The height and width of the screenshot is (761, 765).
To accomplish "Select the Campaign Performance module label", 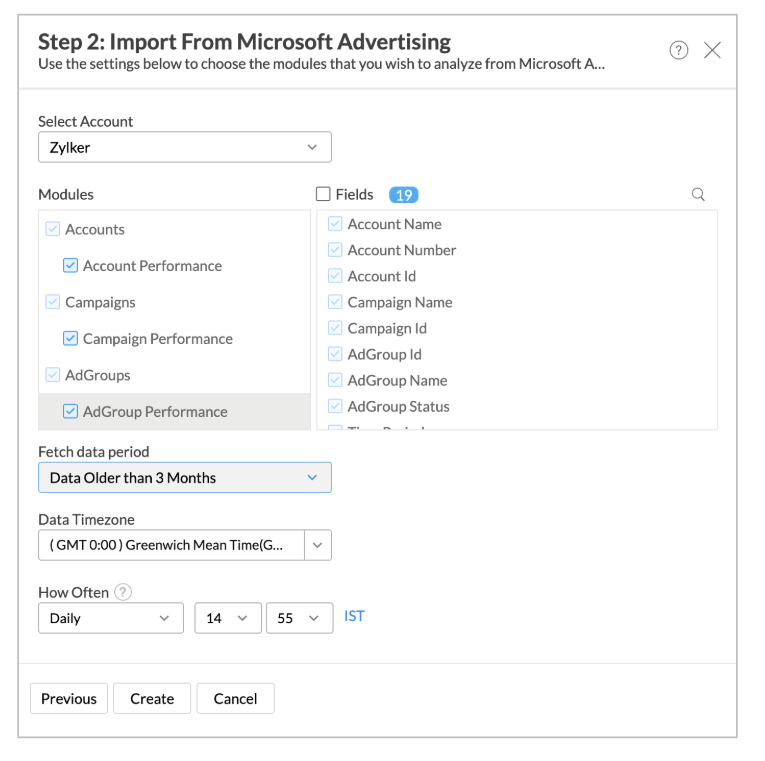I will (158, 339).
